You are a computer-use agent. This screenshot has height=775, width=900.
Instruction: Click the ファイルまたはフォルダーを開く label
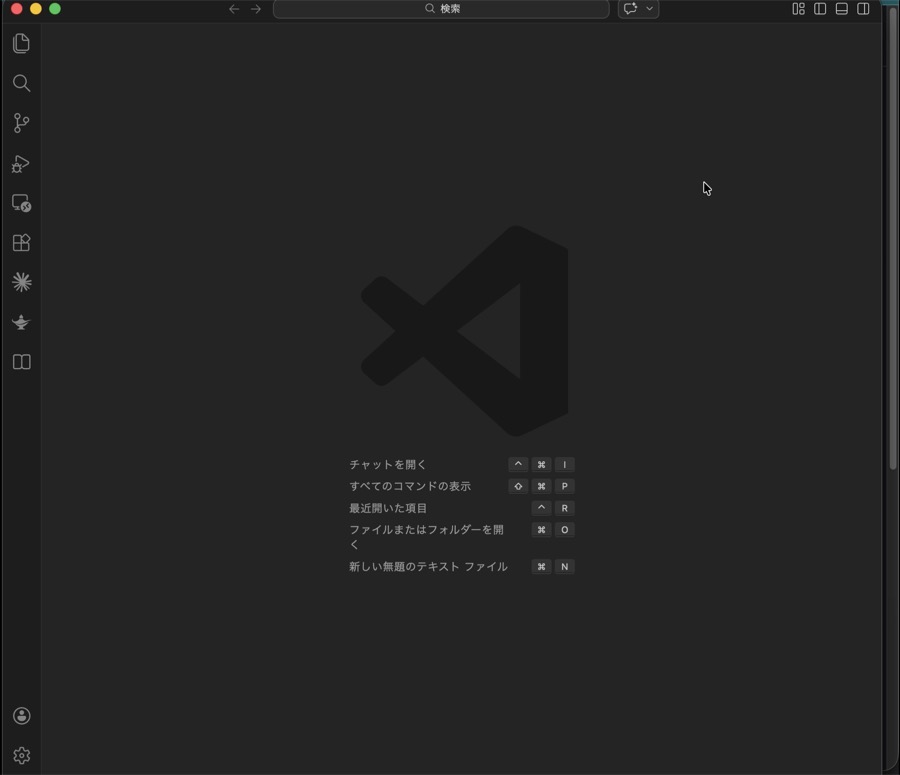[x=426, y=537]
